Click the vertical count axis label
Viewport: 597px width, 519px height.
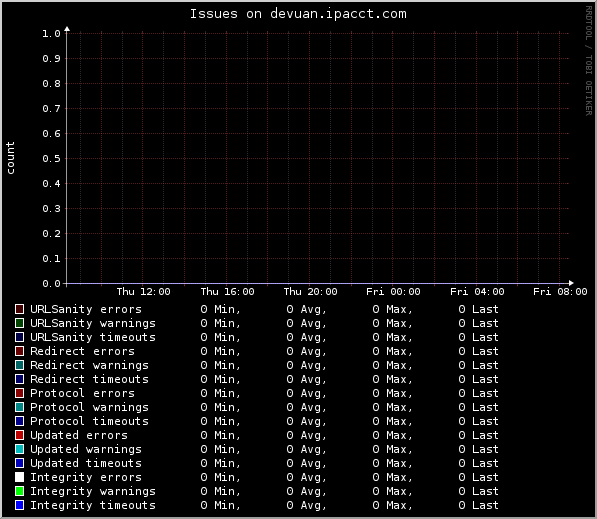click(10, 158)
